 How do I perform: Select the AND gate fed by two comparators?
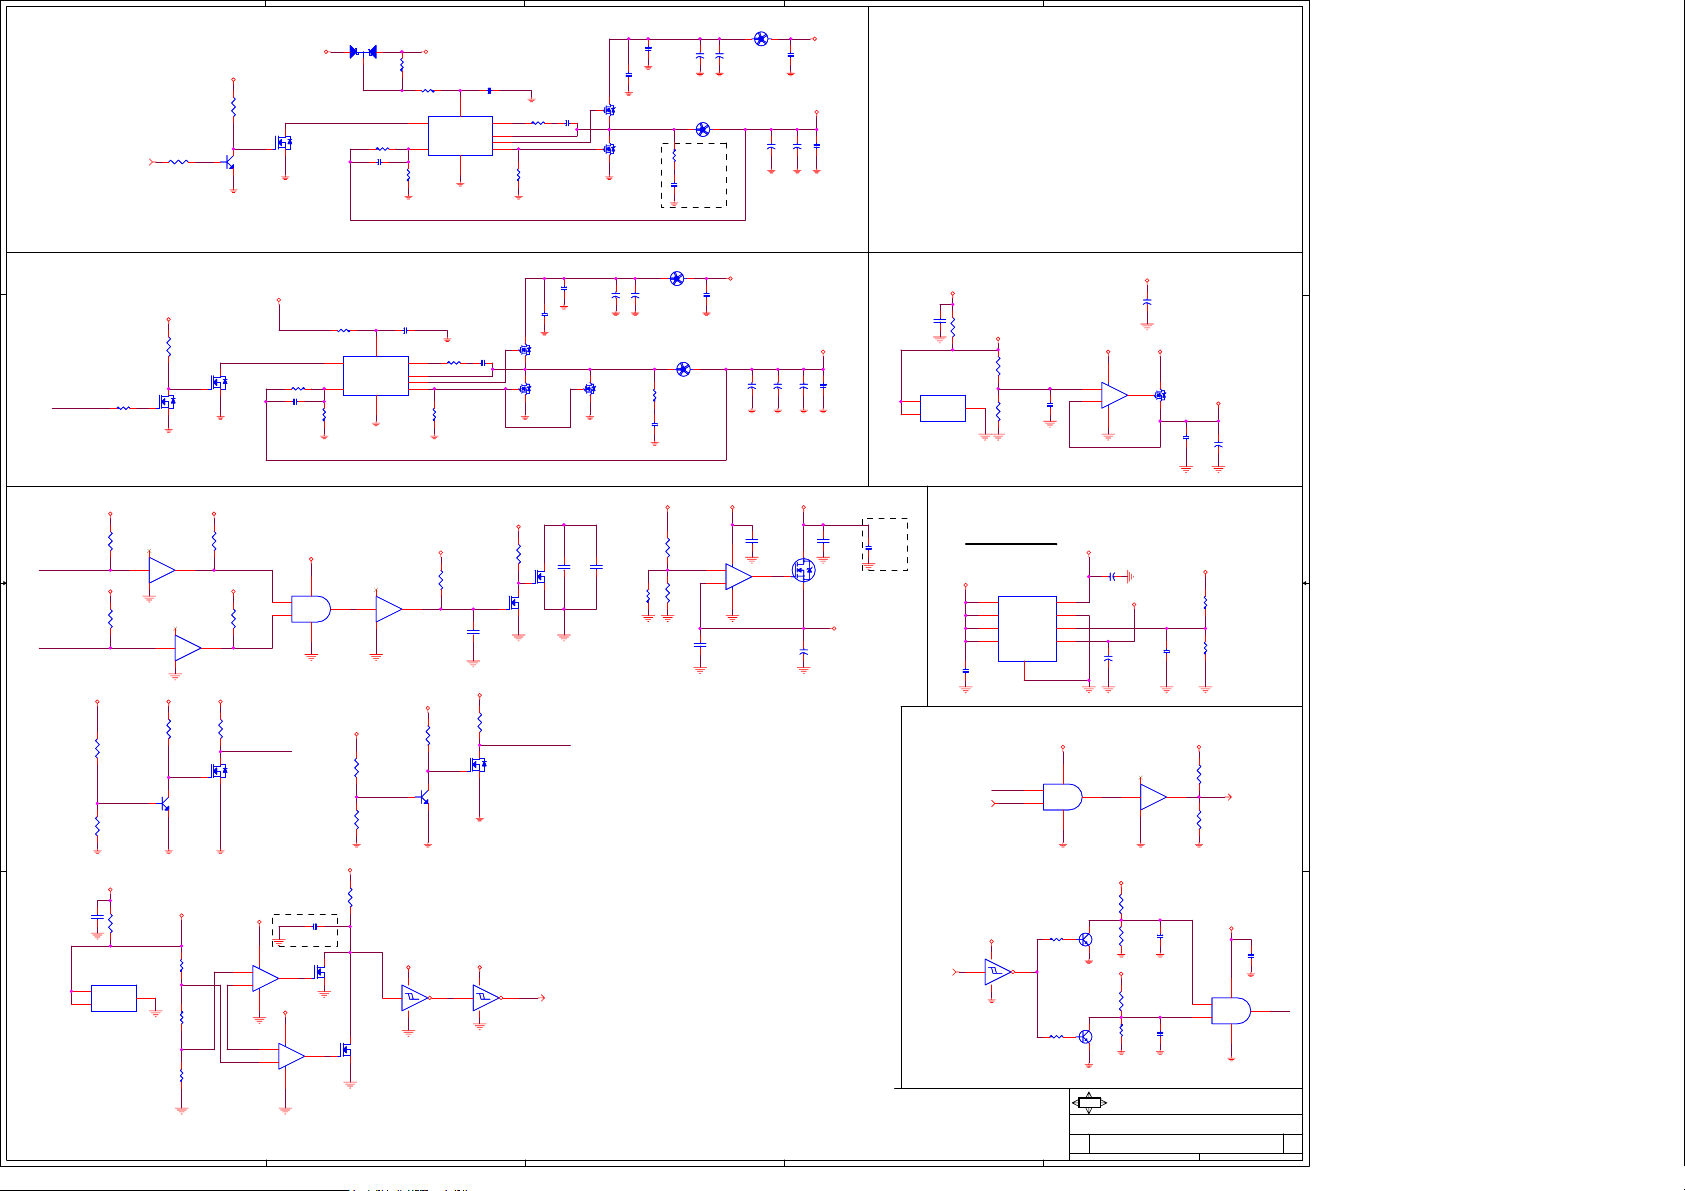(311, 609)
